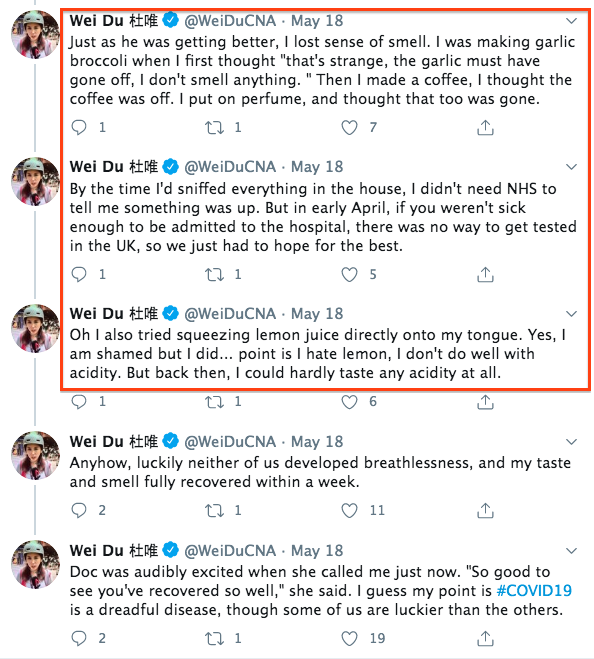Share the final COVID19 tweet
The image size is (594, 659).
coord(485,638)
